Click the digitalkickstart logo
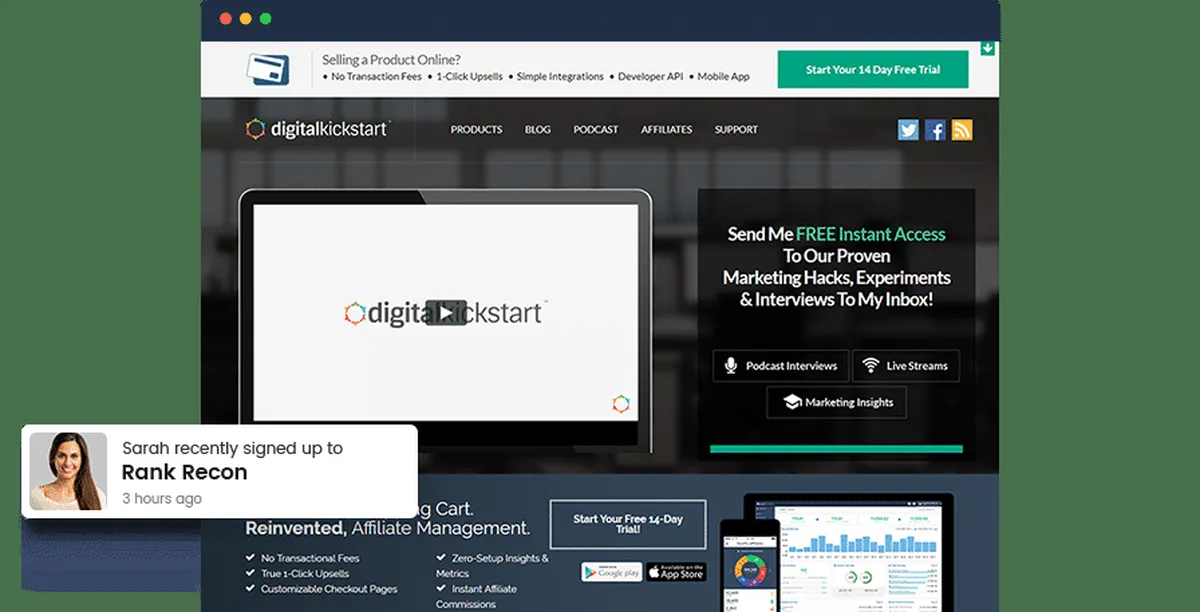The height and width of the screenshot is (612, 1200). tap(317, 129)
